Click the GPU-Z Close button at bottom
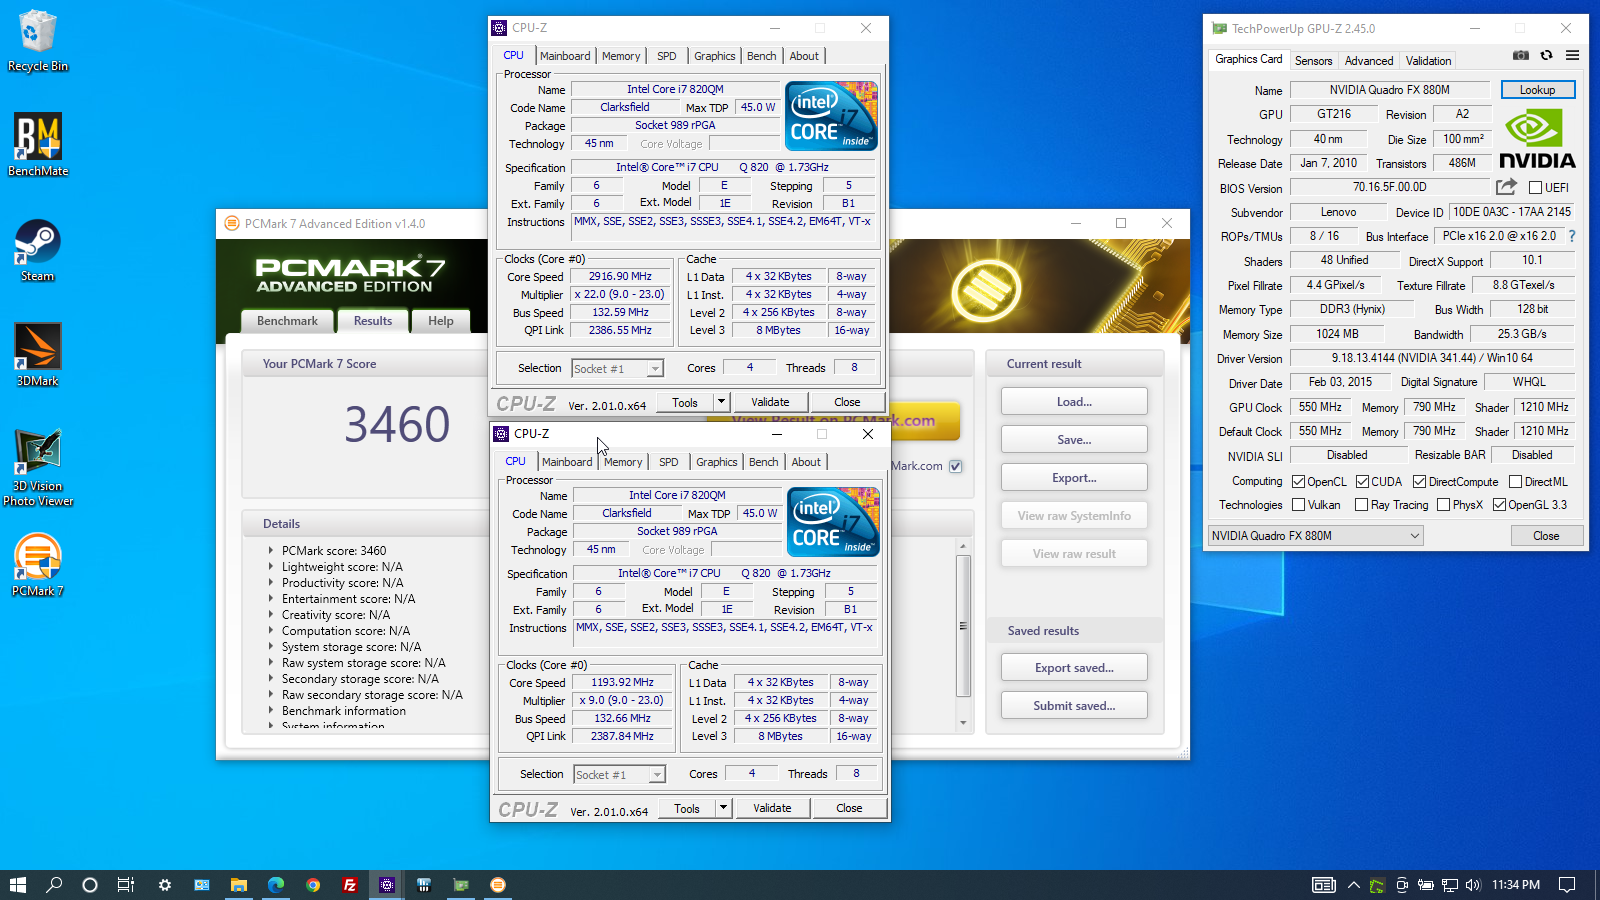Image resolution: width=1600 pixels, height=900 pixels. [x=1546, y=536]
